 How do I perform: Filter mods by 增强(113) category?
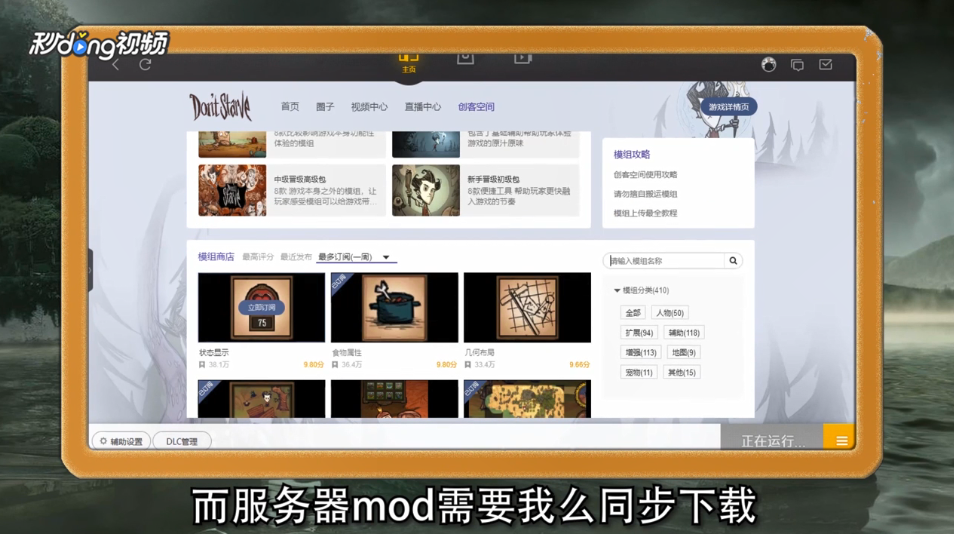pyautogui.click(x=641, y=352)
